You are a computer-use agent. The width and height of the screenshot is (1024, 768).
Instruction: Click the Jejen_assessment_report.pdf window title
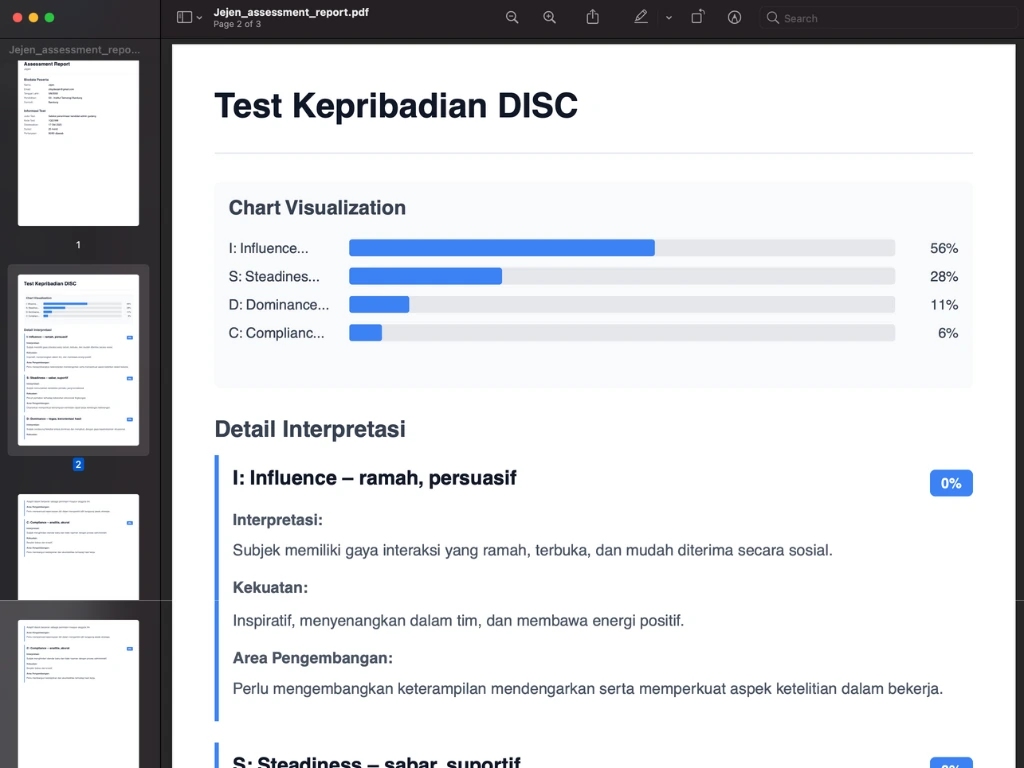[291, 12]
